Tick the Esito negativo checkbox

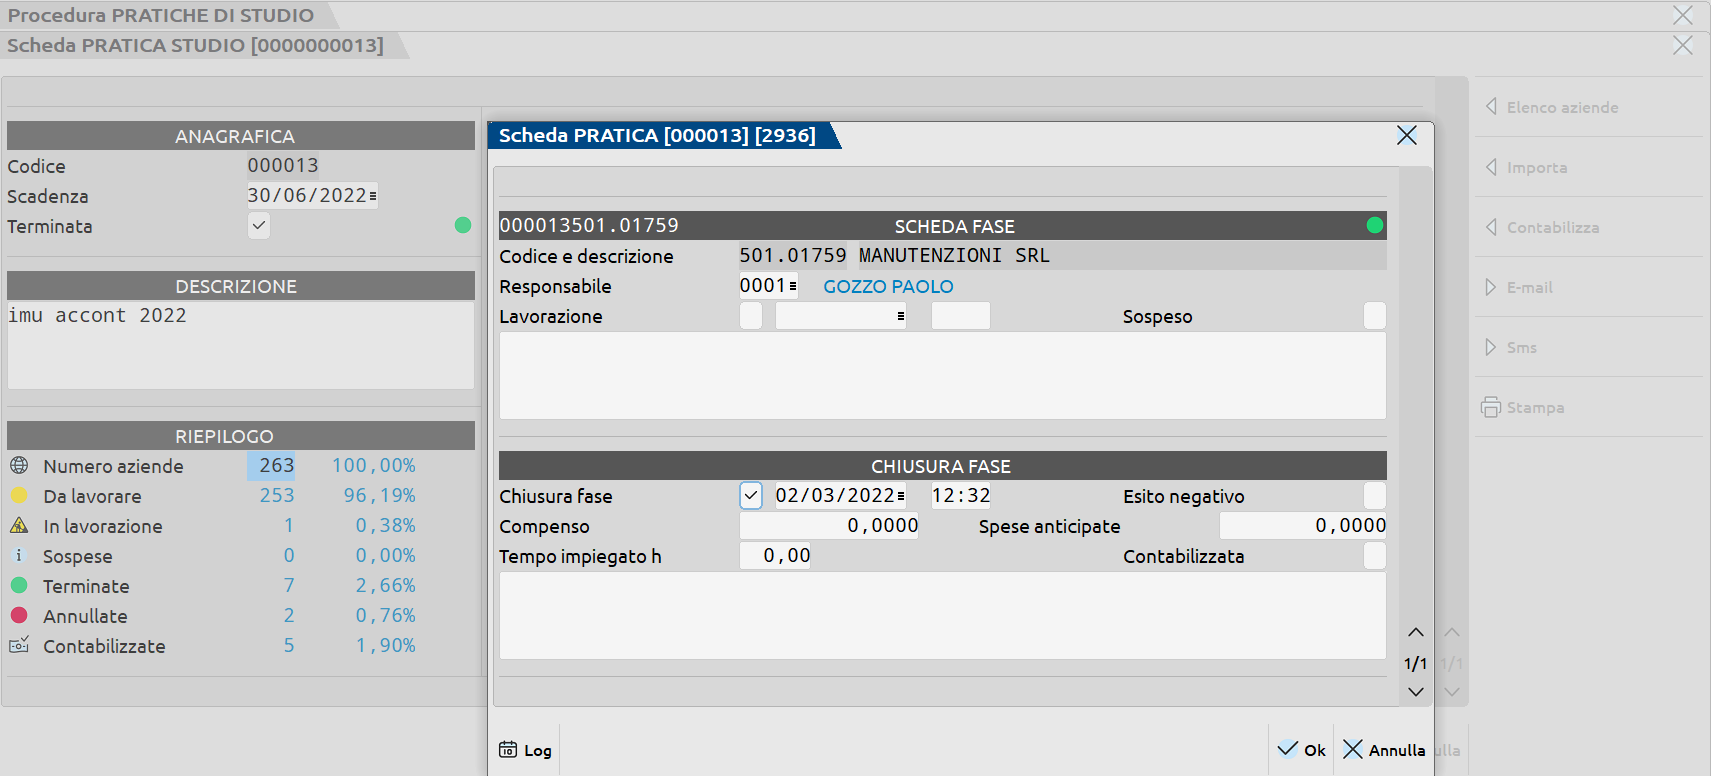point(1375,496)
